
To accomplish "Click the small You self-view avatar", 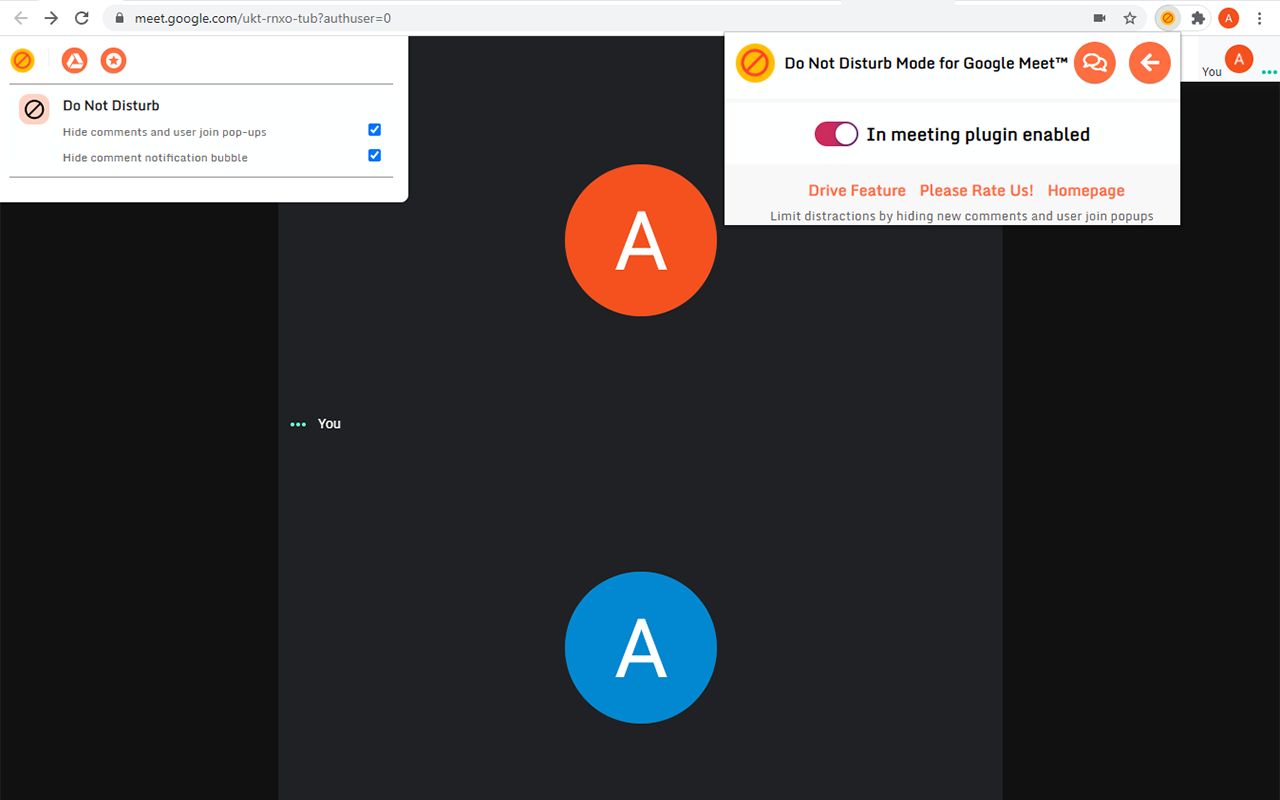I will tap(1239, 59).
